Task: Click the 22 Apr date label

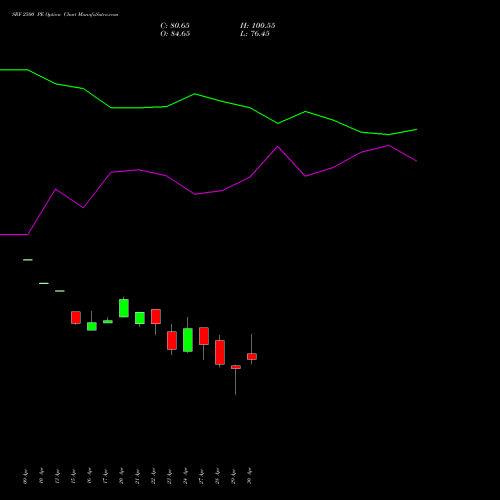Action: (x=153, y=476)
